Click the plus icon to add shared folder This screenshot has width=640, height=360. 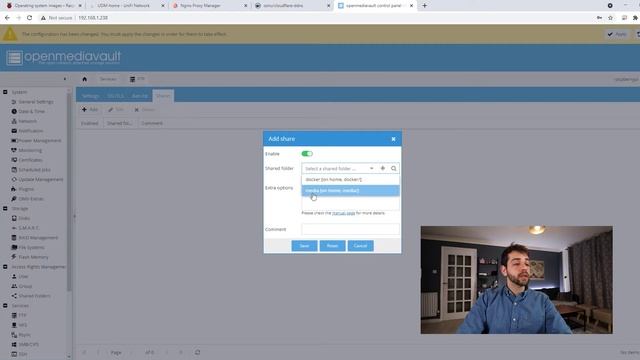tap(382, 168)
